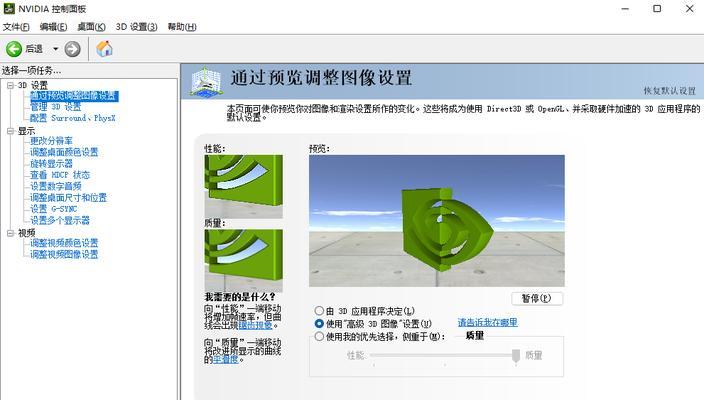Open 设置 G-SYNC task
The height and width of the screenshot is (400, 704).
[53, 209]
